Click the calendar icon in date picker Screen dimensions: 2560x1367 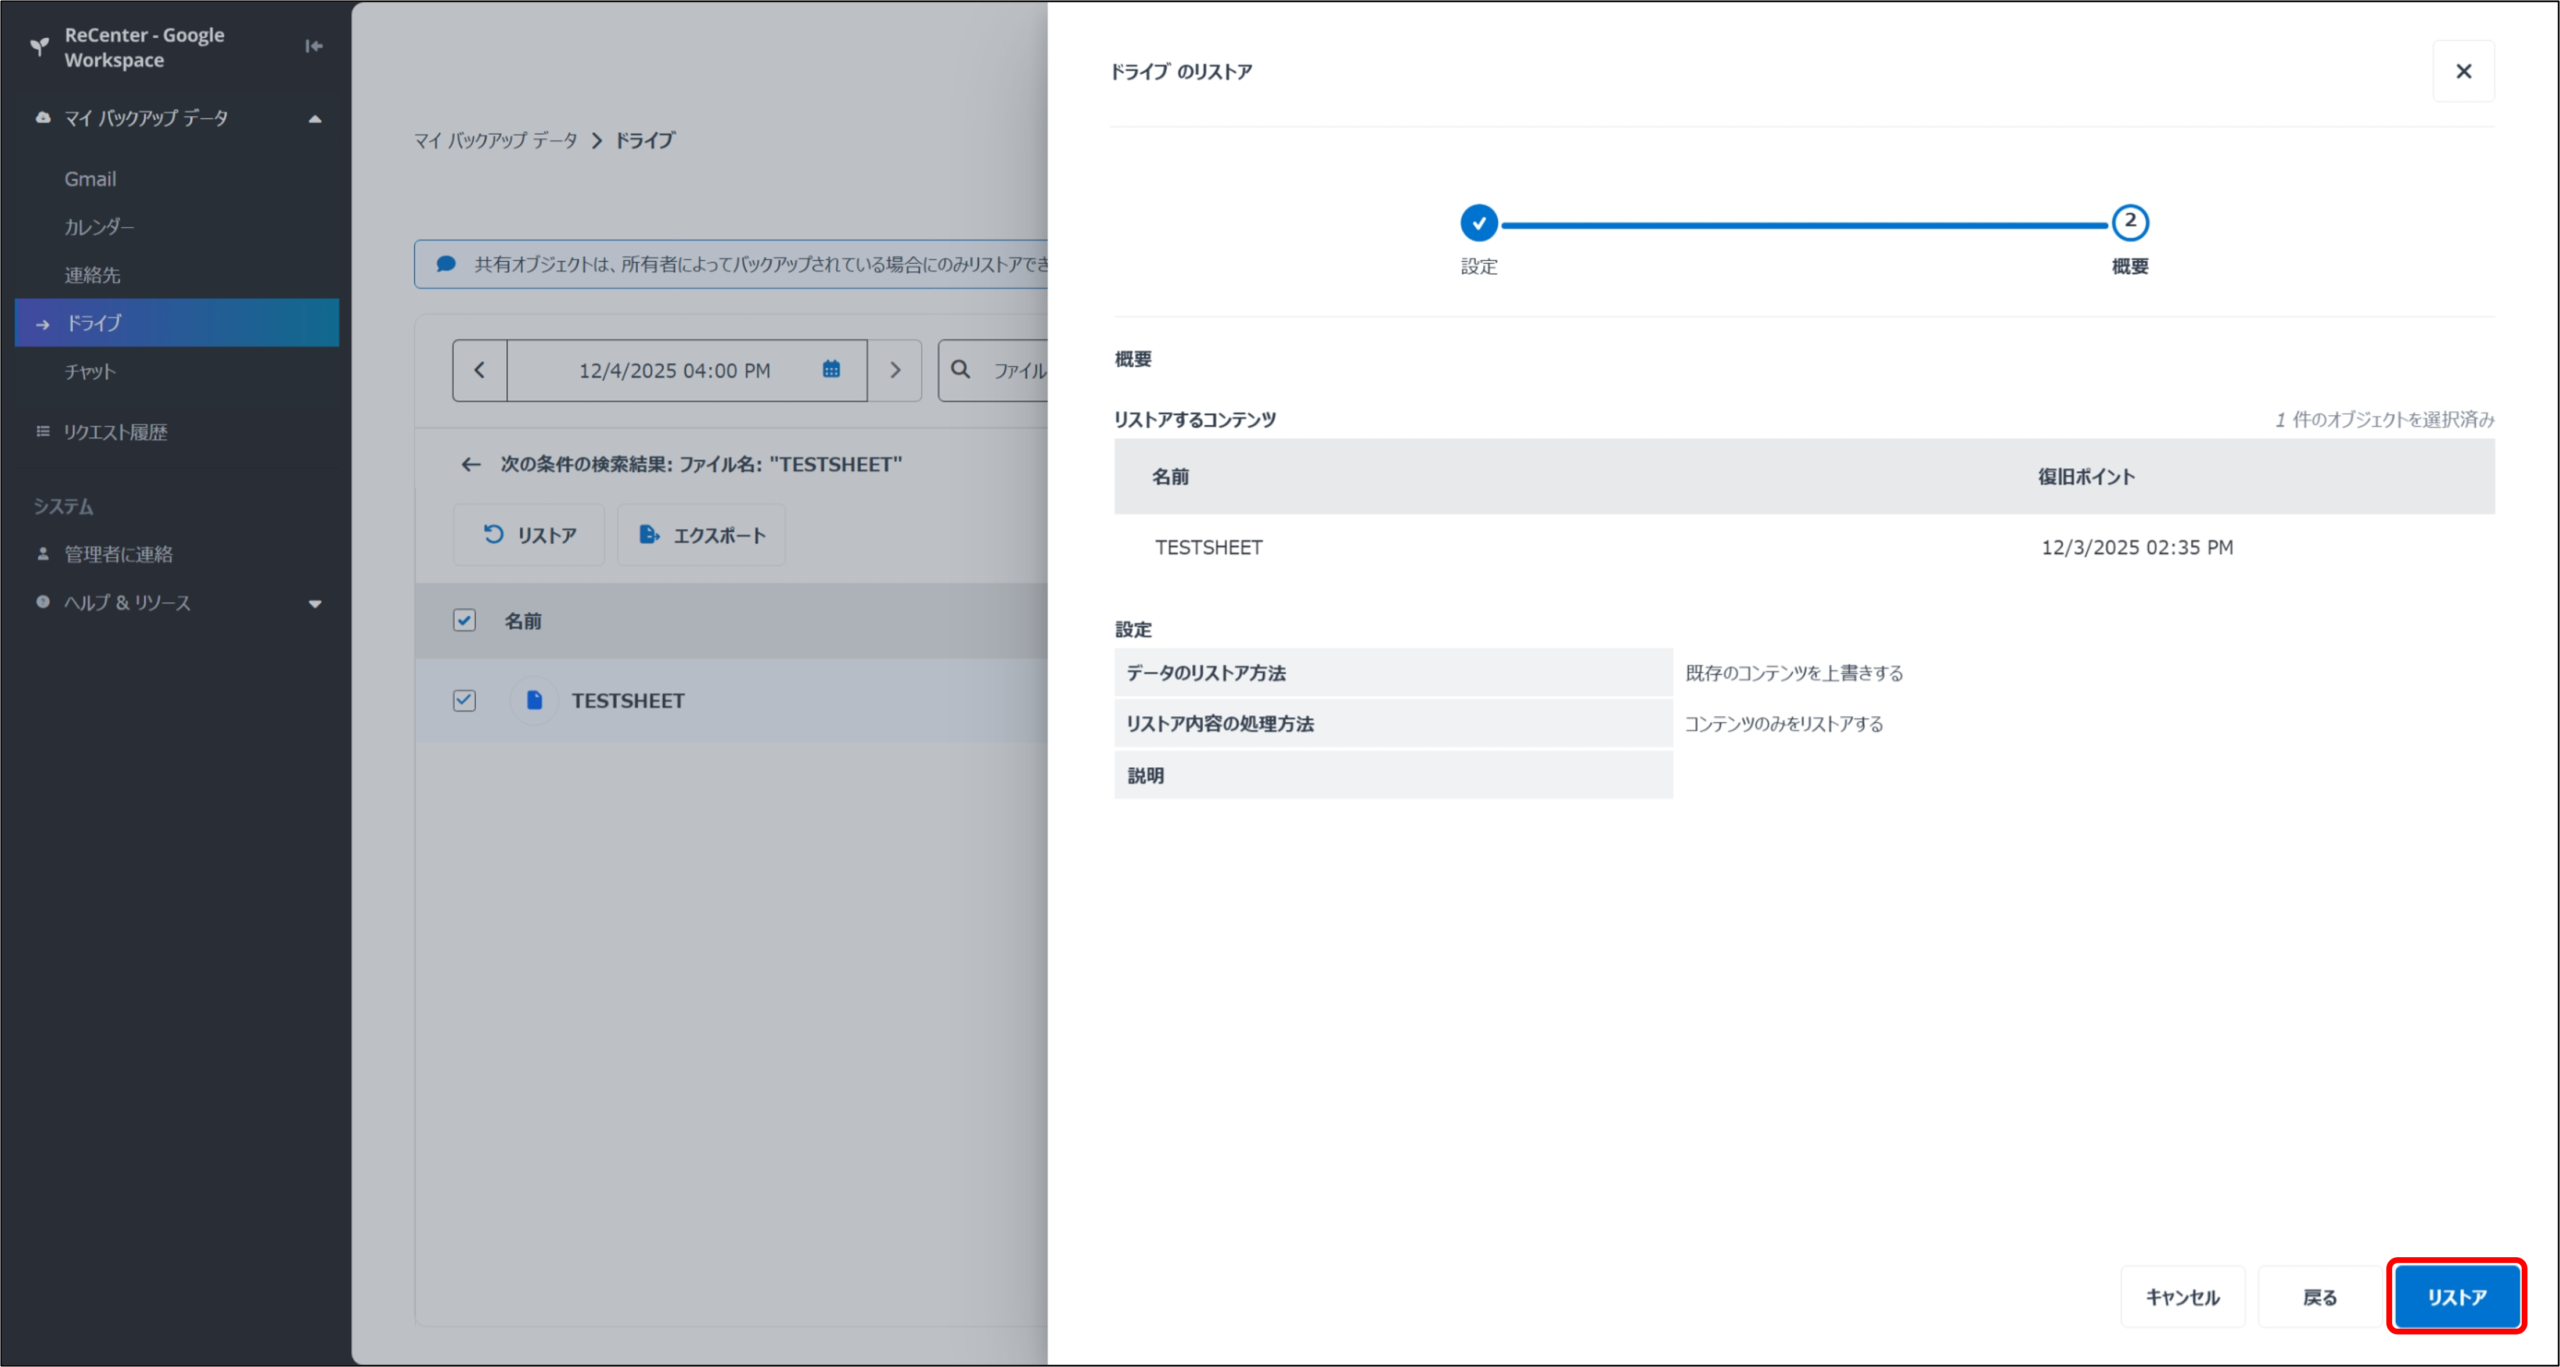(831, 370)
